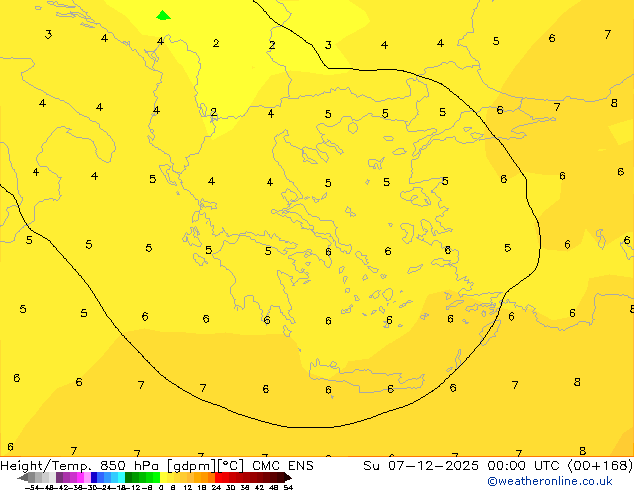Pick the cyan segment of the temperature legend
Screen dimensions: 634x490
point(117,478)
